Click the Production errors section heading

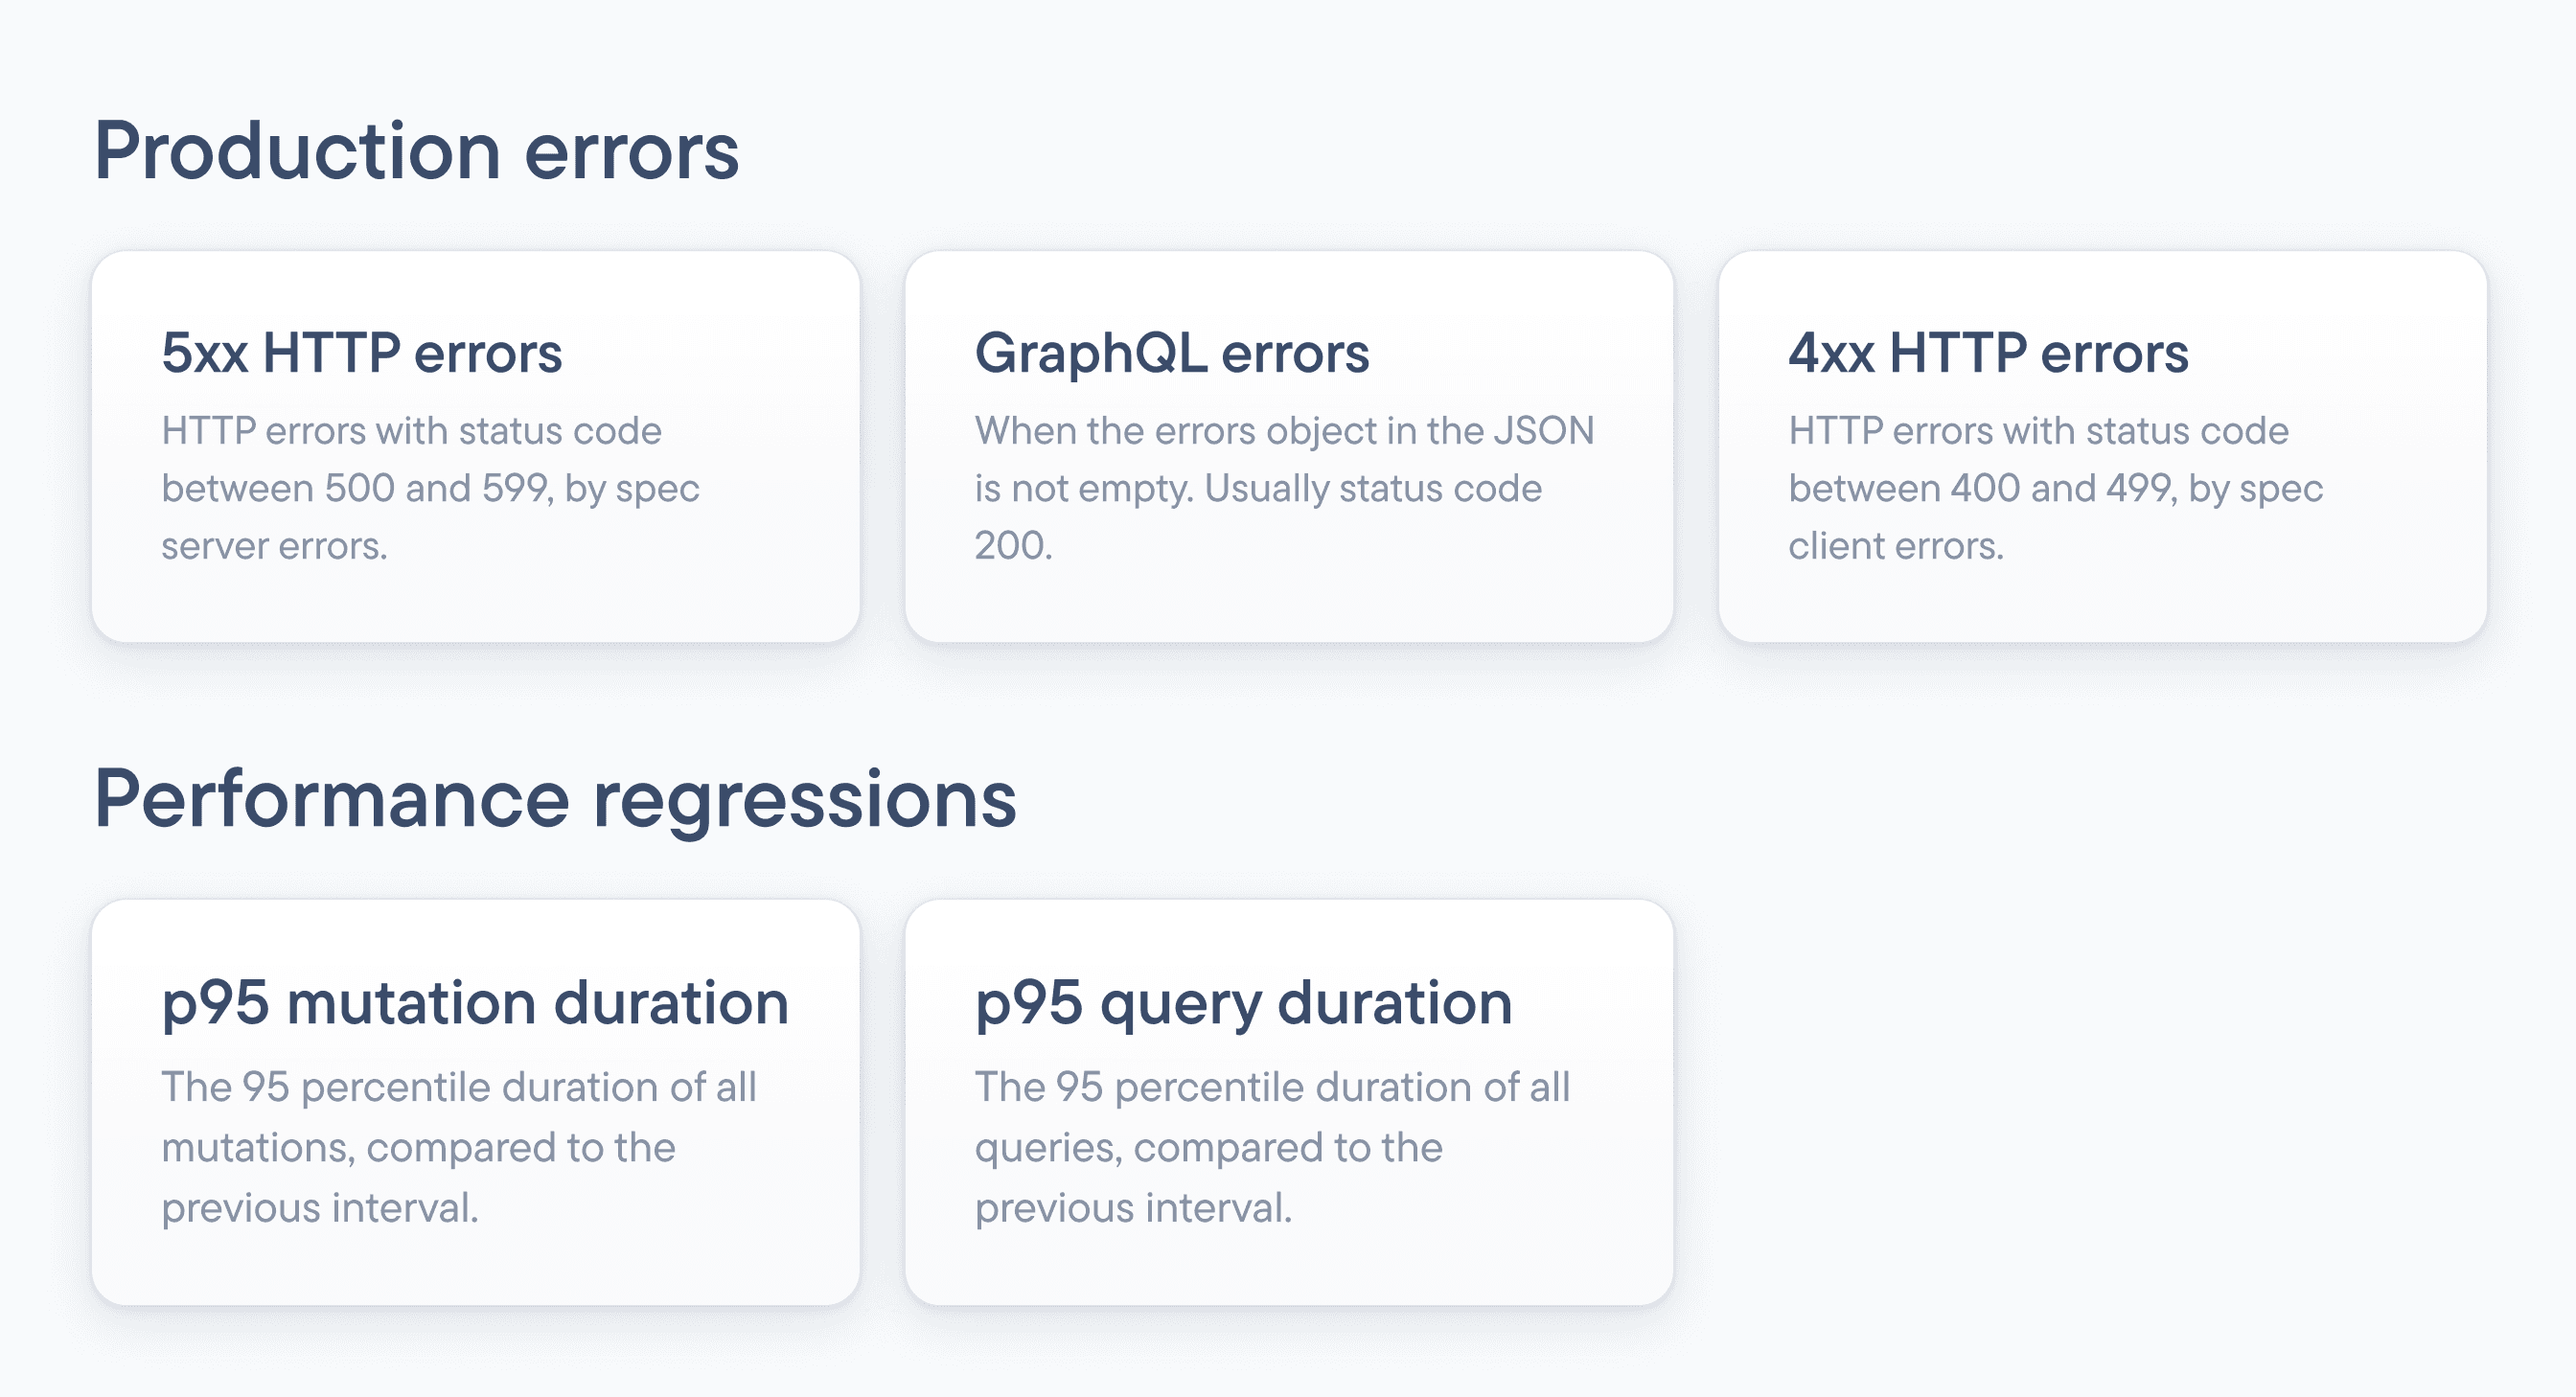[x=416, y=151]
